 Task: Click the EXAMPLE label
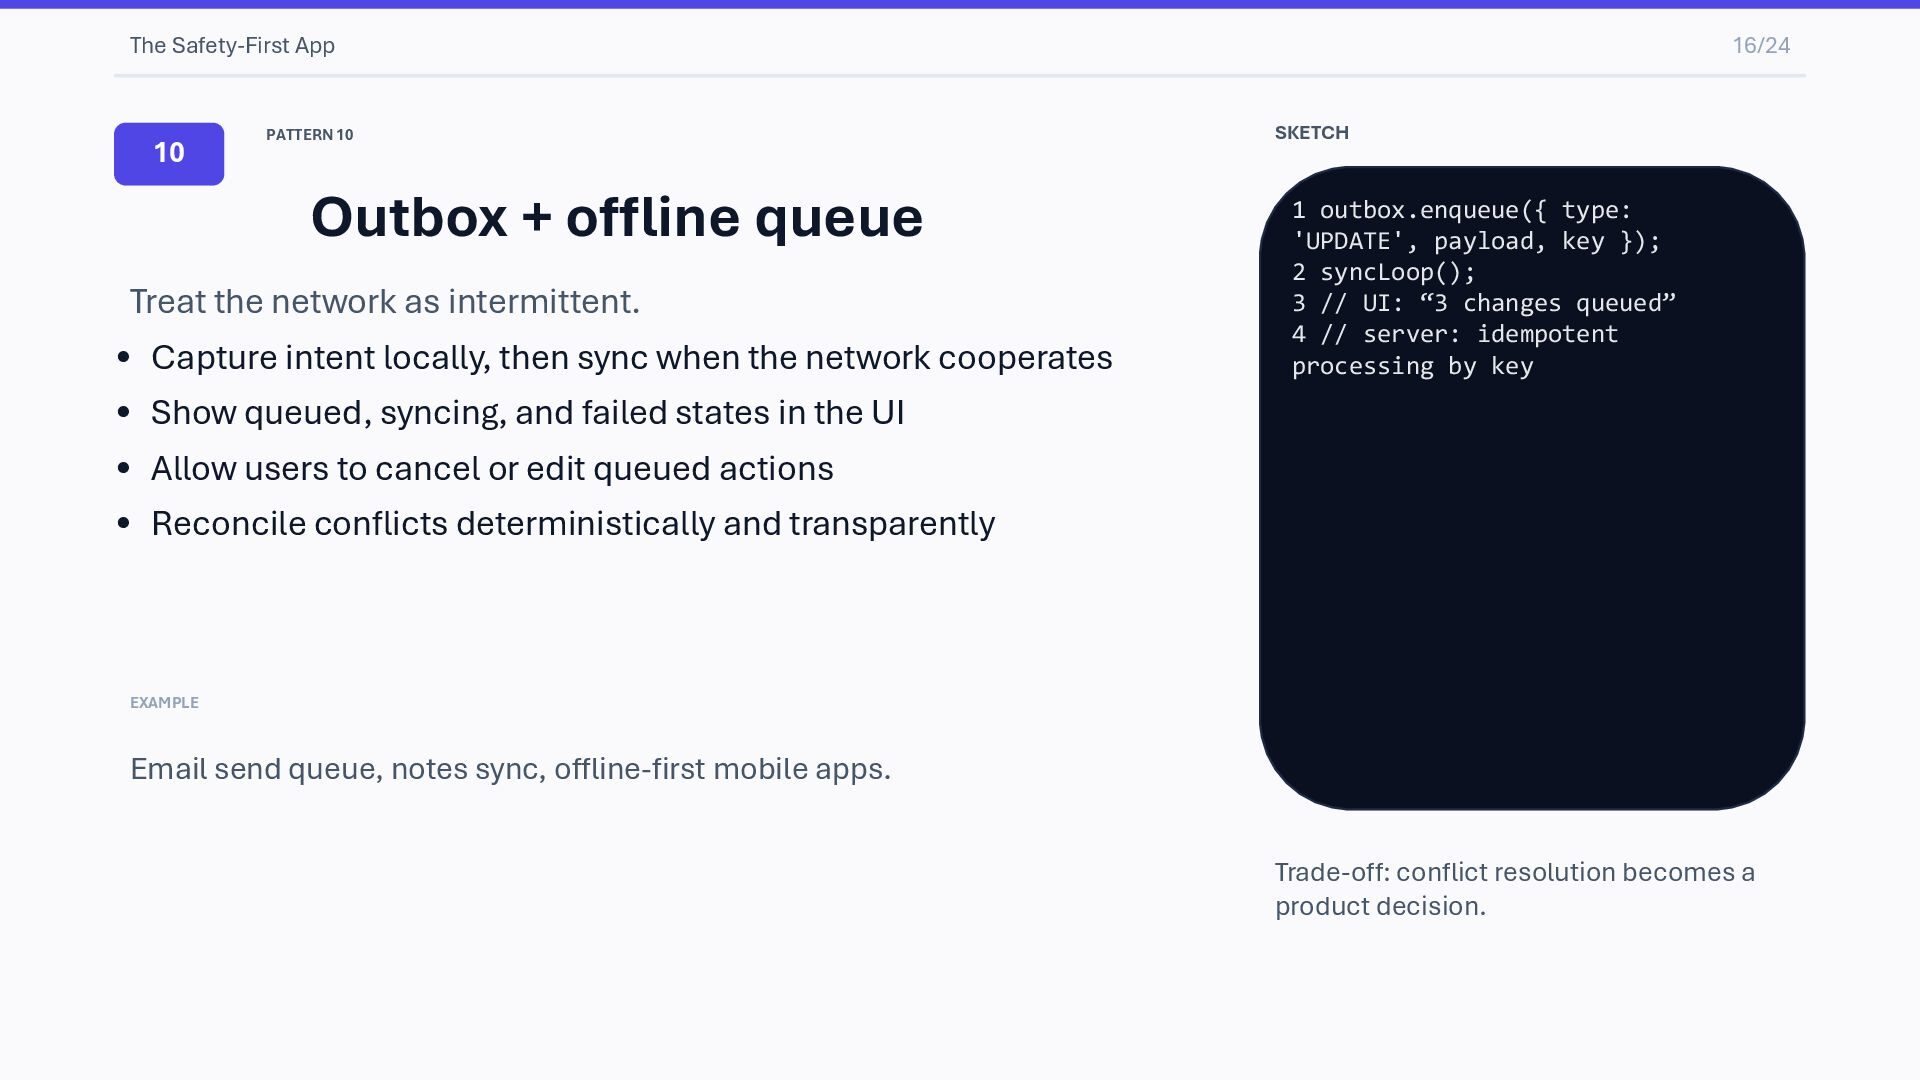click(164, 703)
